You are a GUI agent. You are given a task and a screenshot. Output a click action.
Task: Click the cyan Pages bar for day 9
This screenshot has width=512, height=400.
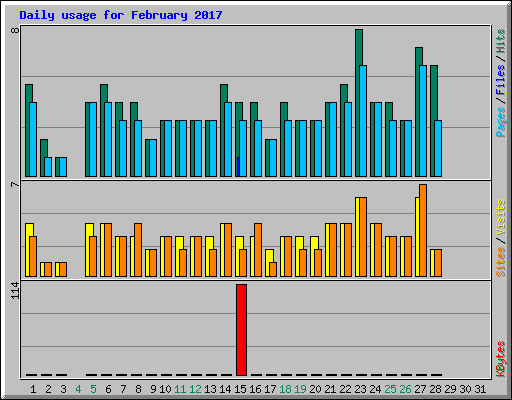(x=153, y=158)
